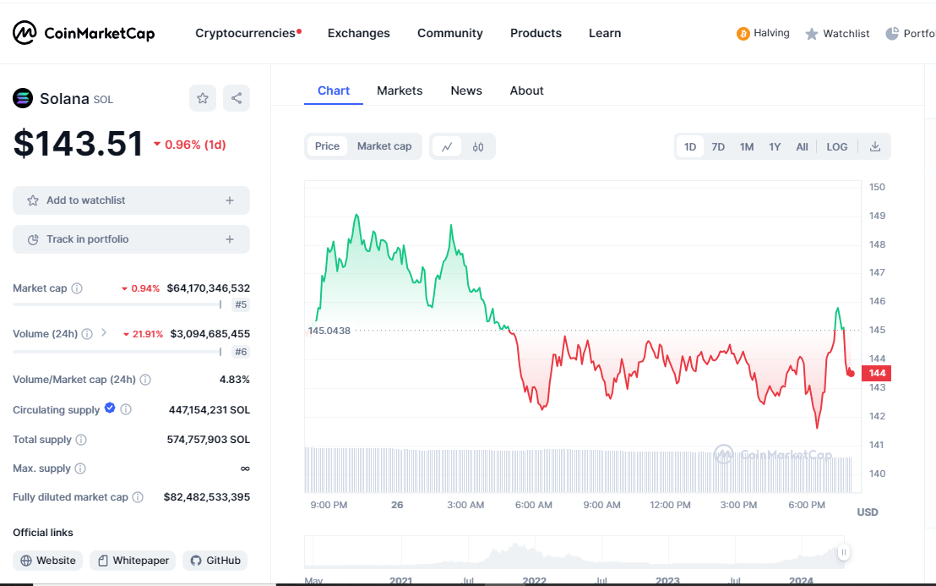Show Total supply info tooltip
Viewport: 936px width, 586px height.
81,439
